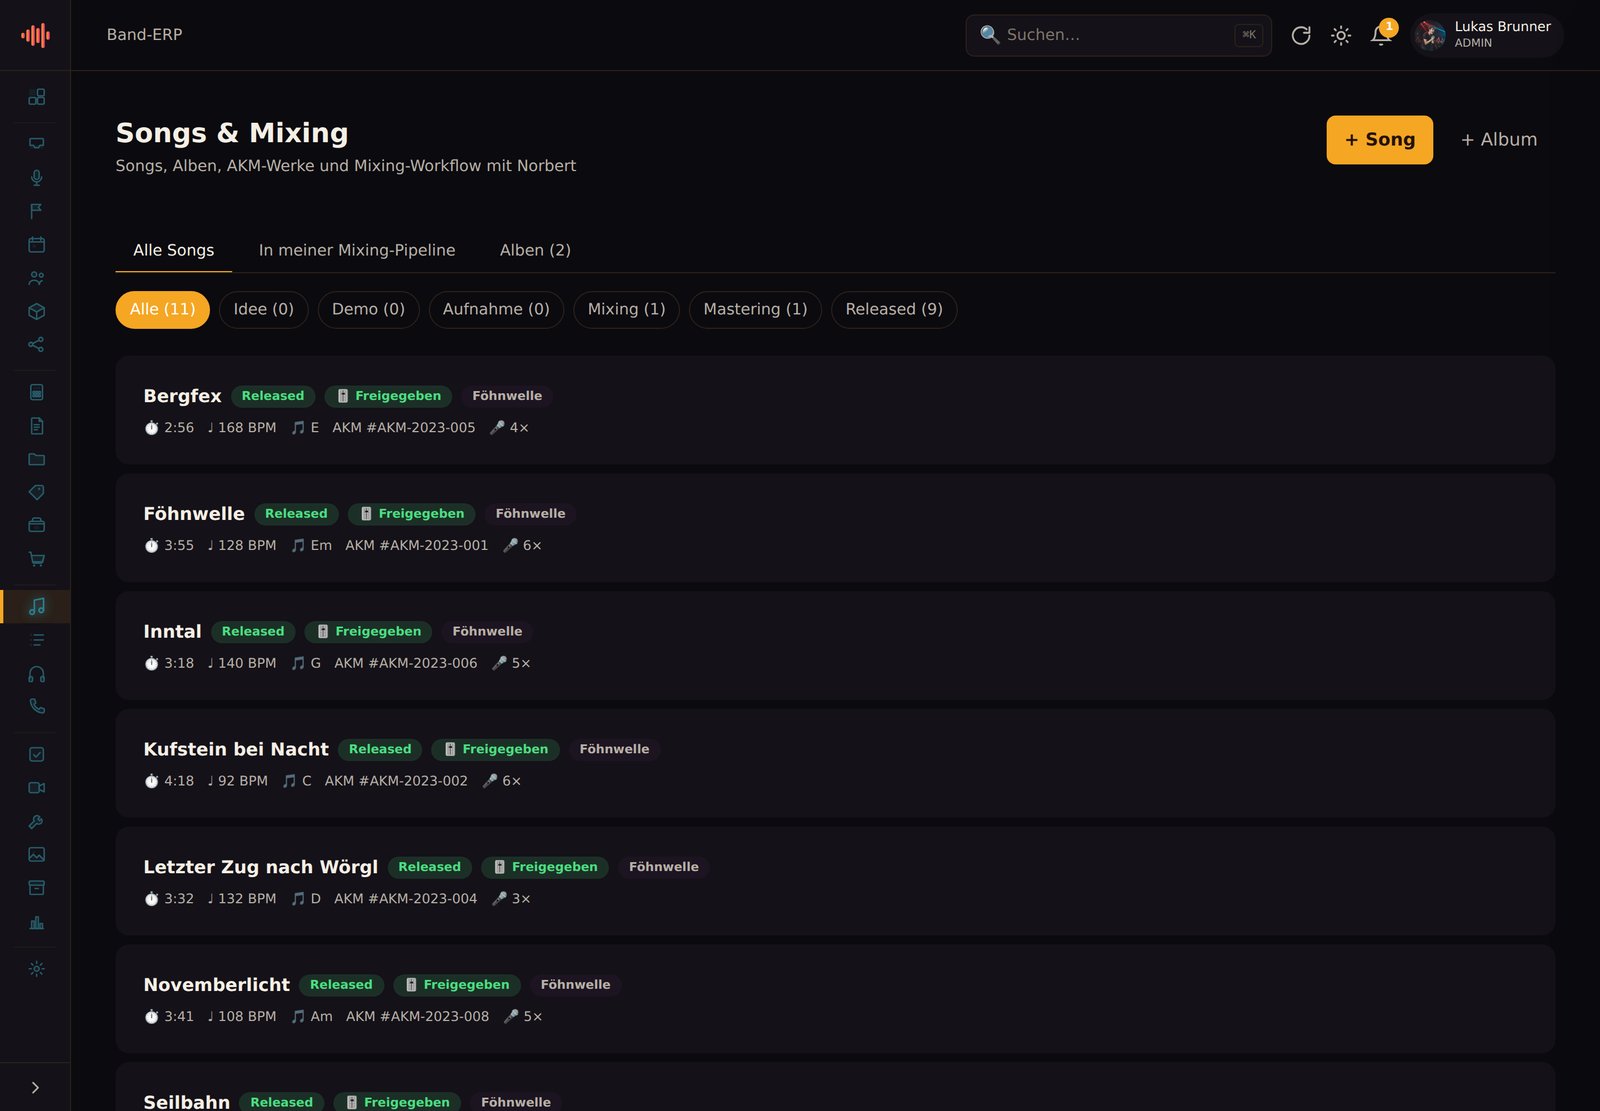Click AKM #AKM-2023-008 on Novemberlicht
The height and width of the screenshot is (1111, 1600).
point(418,1017)
